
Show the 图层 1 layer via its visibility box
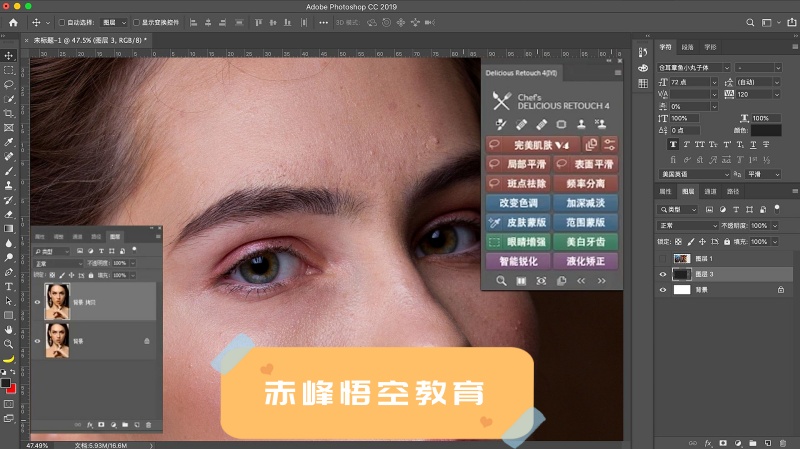click(662, 258)
